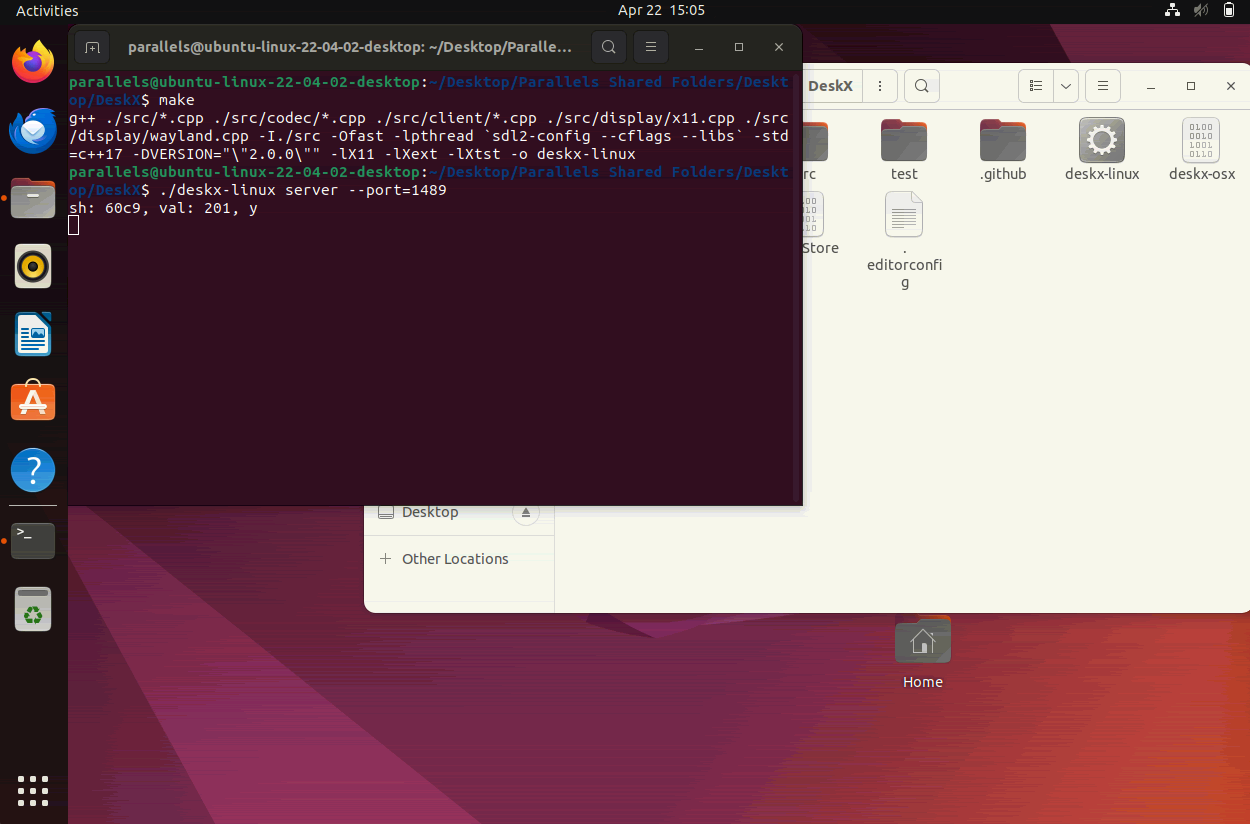Open the battery indicator in the top bar

1229,11
